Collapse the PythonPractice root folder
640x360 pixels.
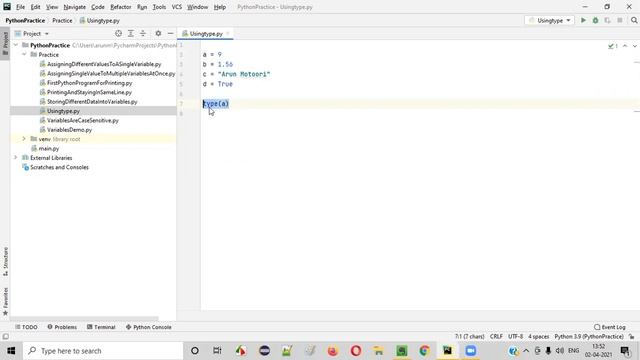(x=16, y=45)
